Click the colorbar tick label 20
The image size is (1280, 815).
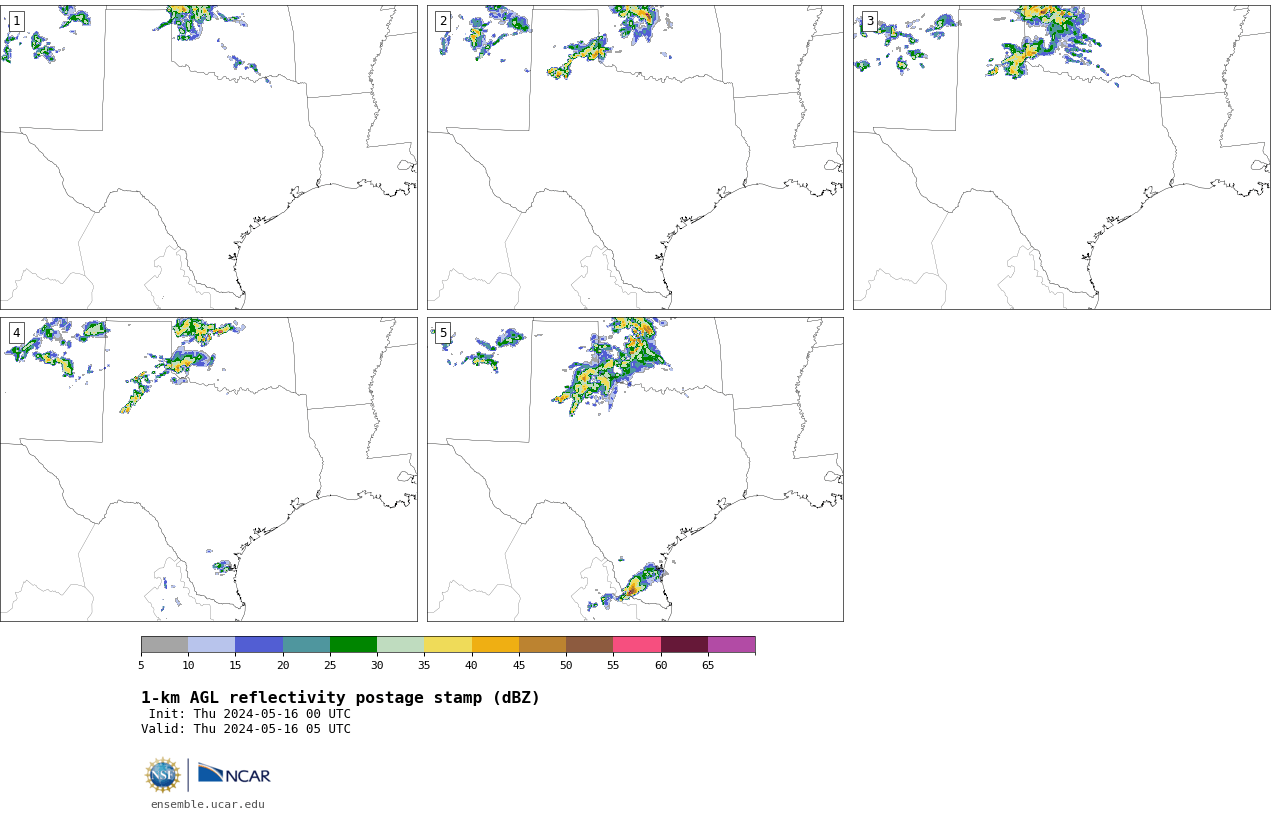283,666
